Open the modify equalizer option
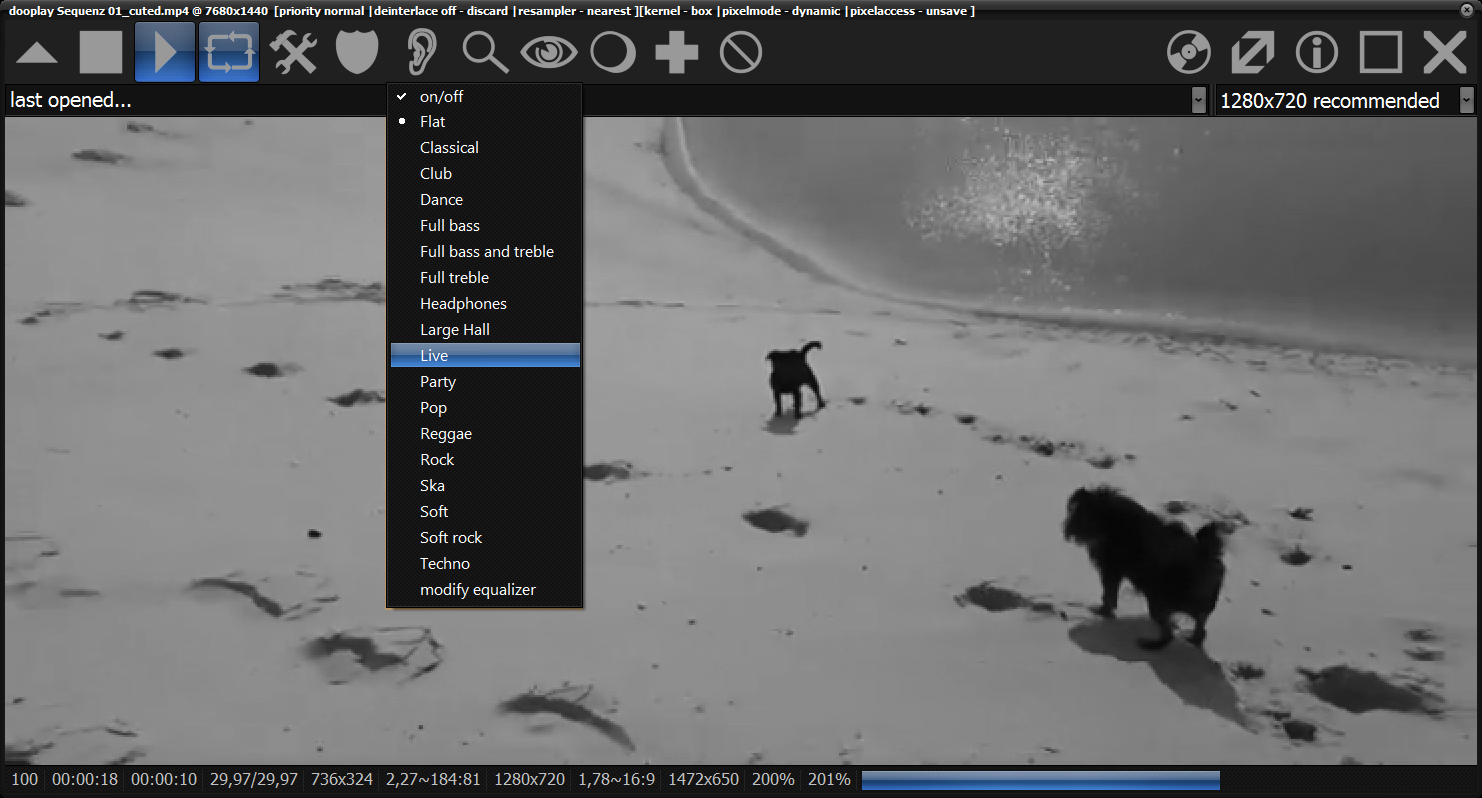1482x798 pixels. tap(478, 590)
